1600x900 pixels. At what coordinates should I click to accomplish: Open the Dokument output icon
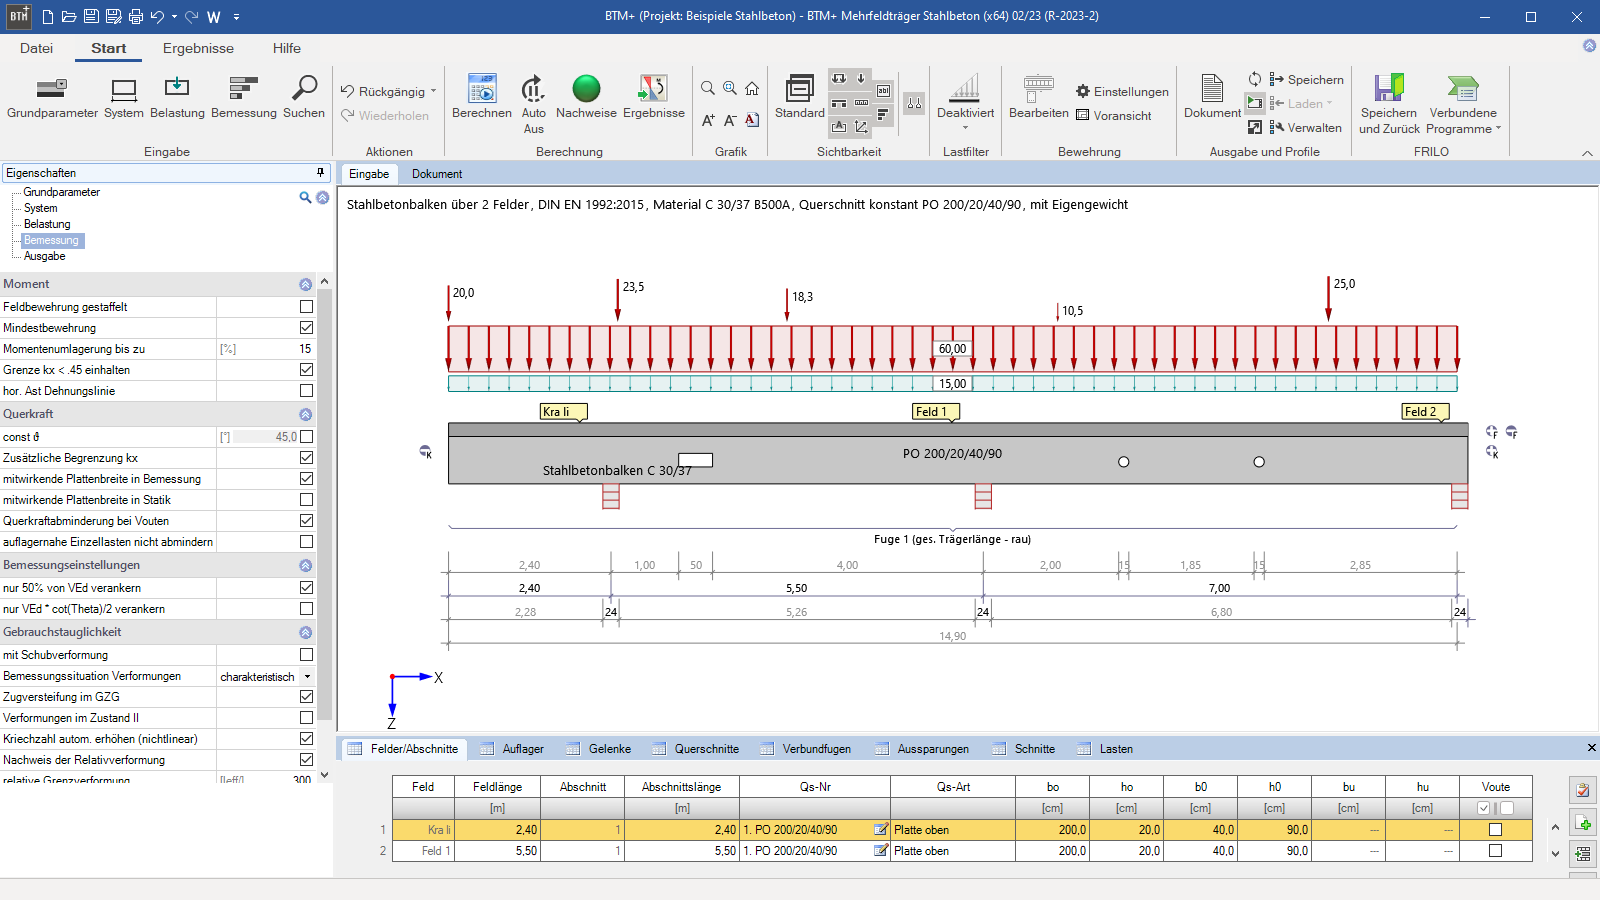coord(1212,97)
